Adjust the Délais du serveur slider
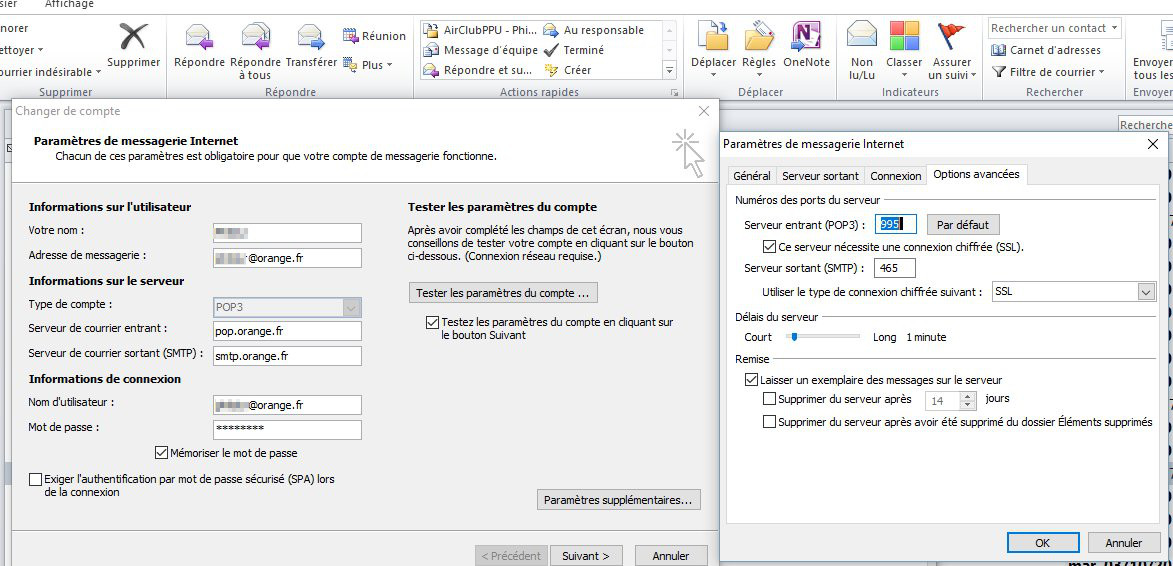 tap(794, 337)
